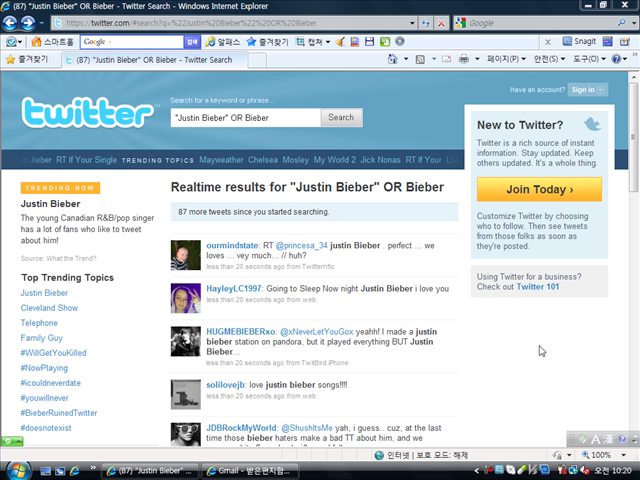The height and width of the screenshot is (480, 640).
Task: Open the #NowPlaying trending hashtag
Action: click(44, 368)
